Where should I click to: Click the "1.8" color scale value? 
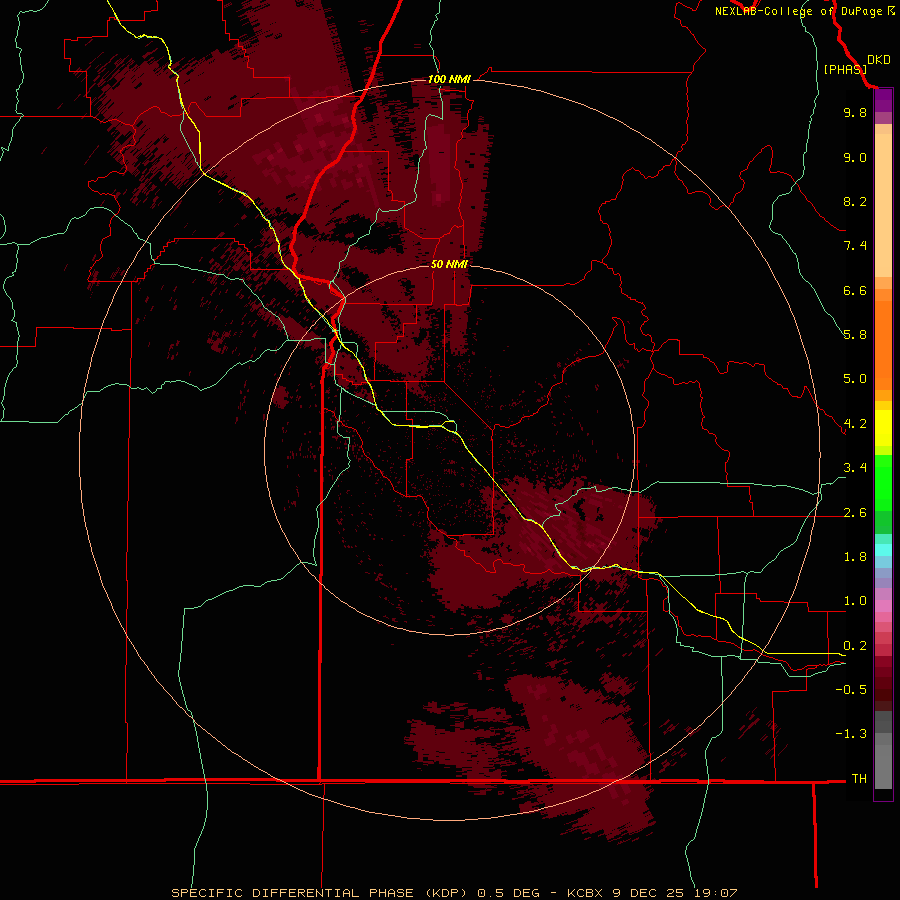point(855,557)
